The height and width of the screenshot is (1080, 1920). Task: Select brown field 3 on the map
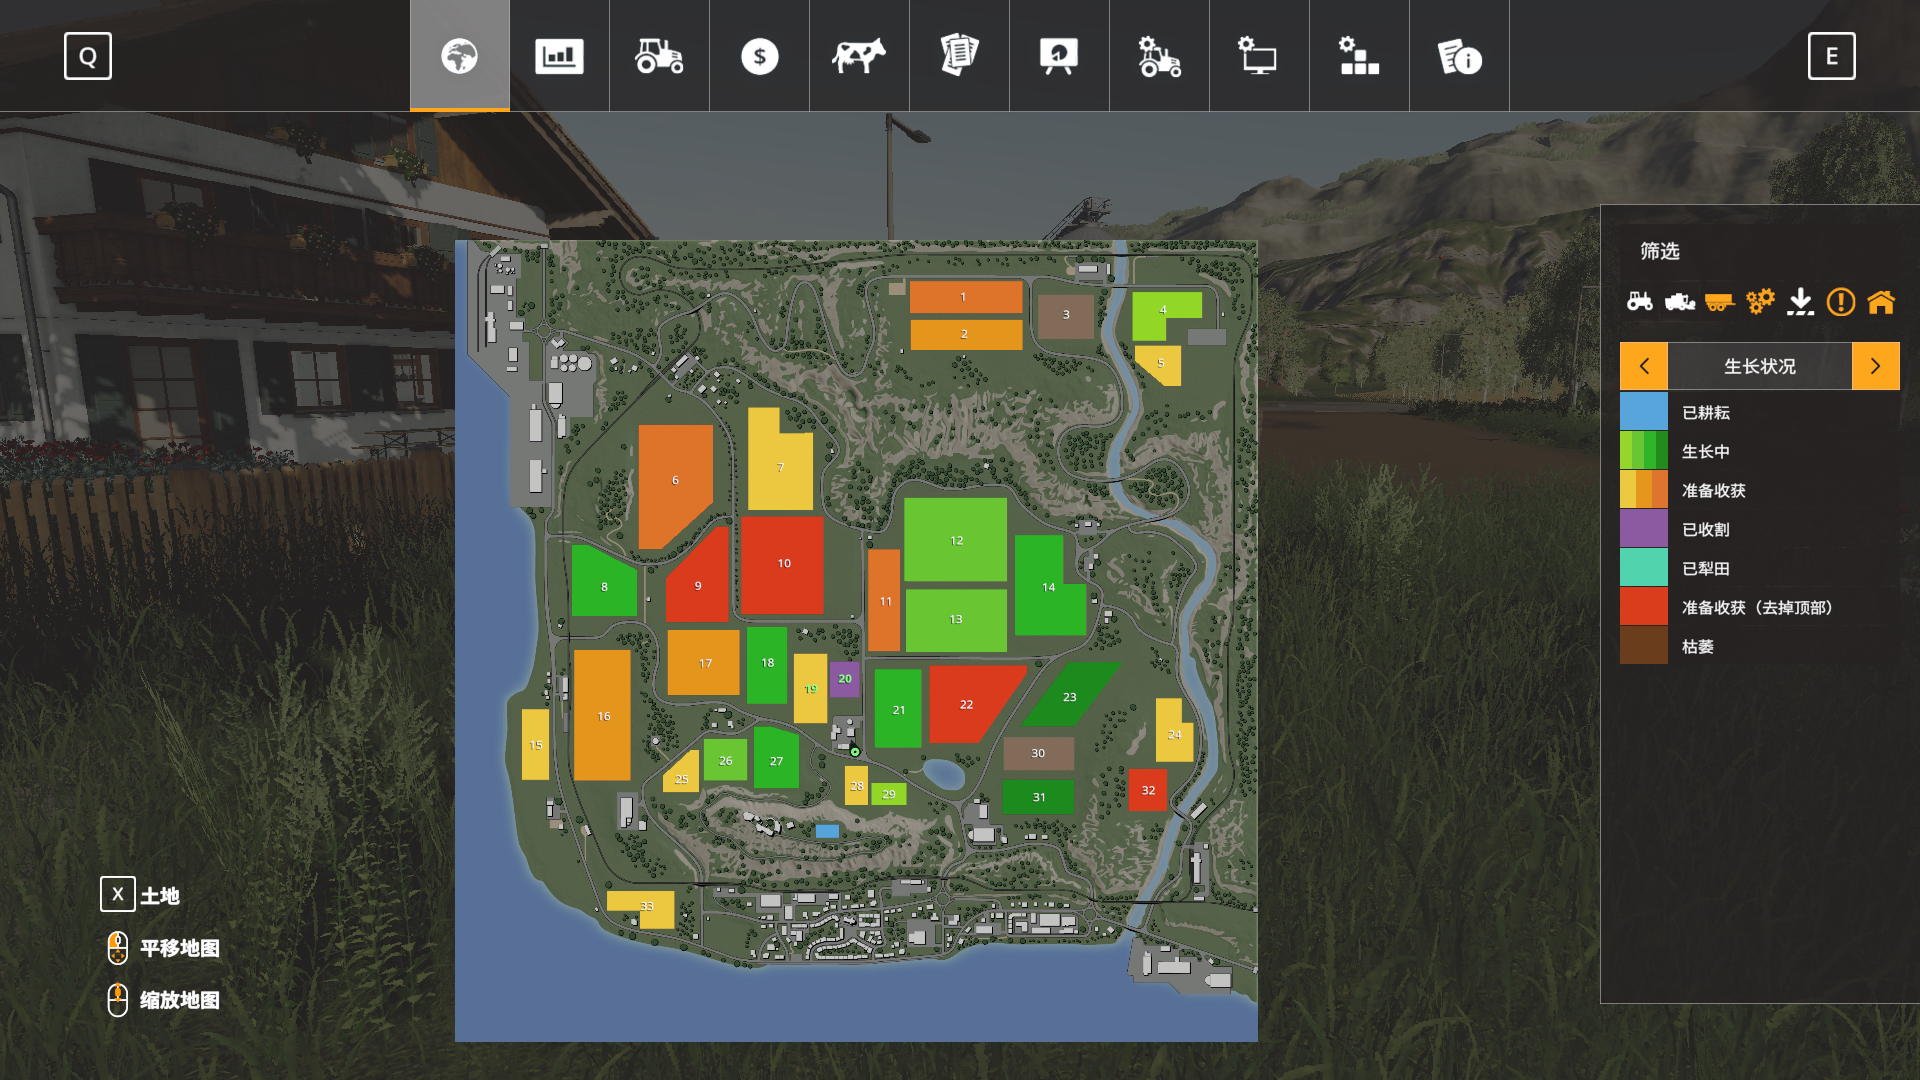(1066, 316)
